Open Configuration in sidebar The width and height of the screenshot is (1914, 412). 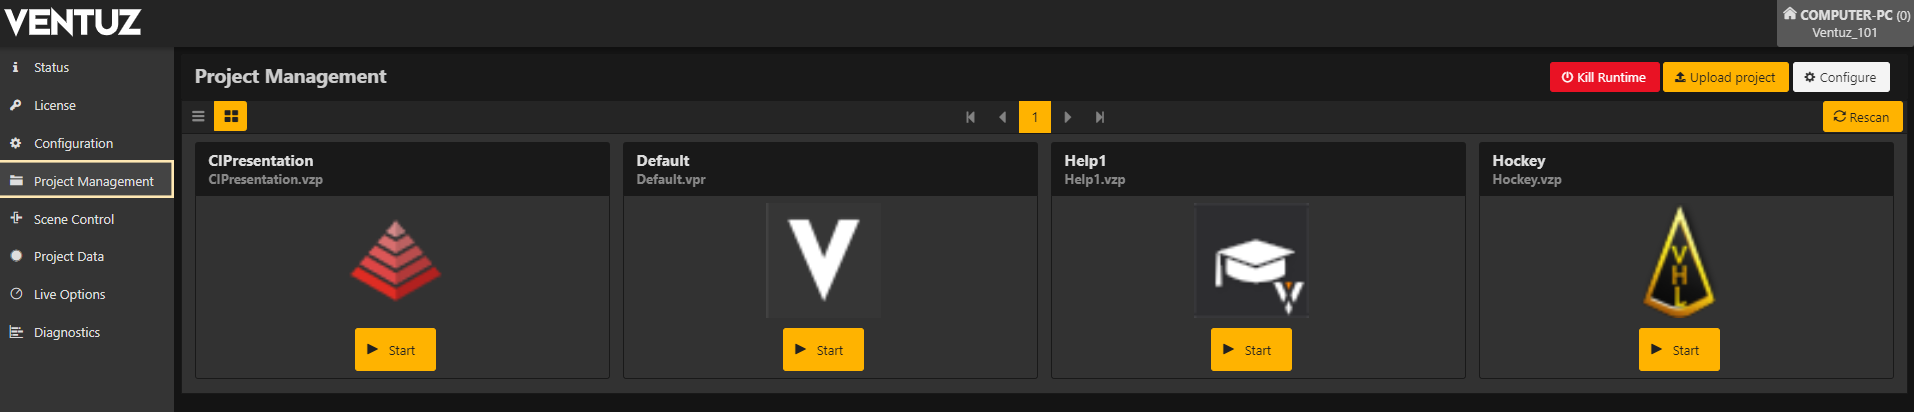[73, 144]
